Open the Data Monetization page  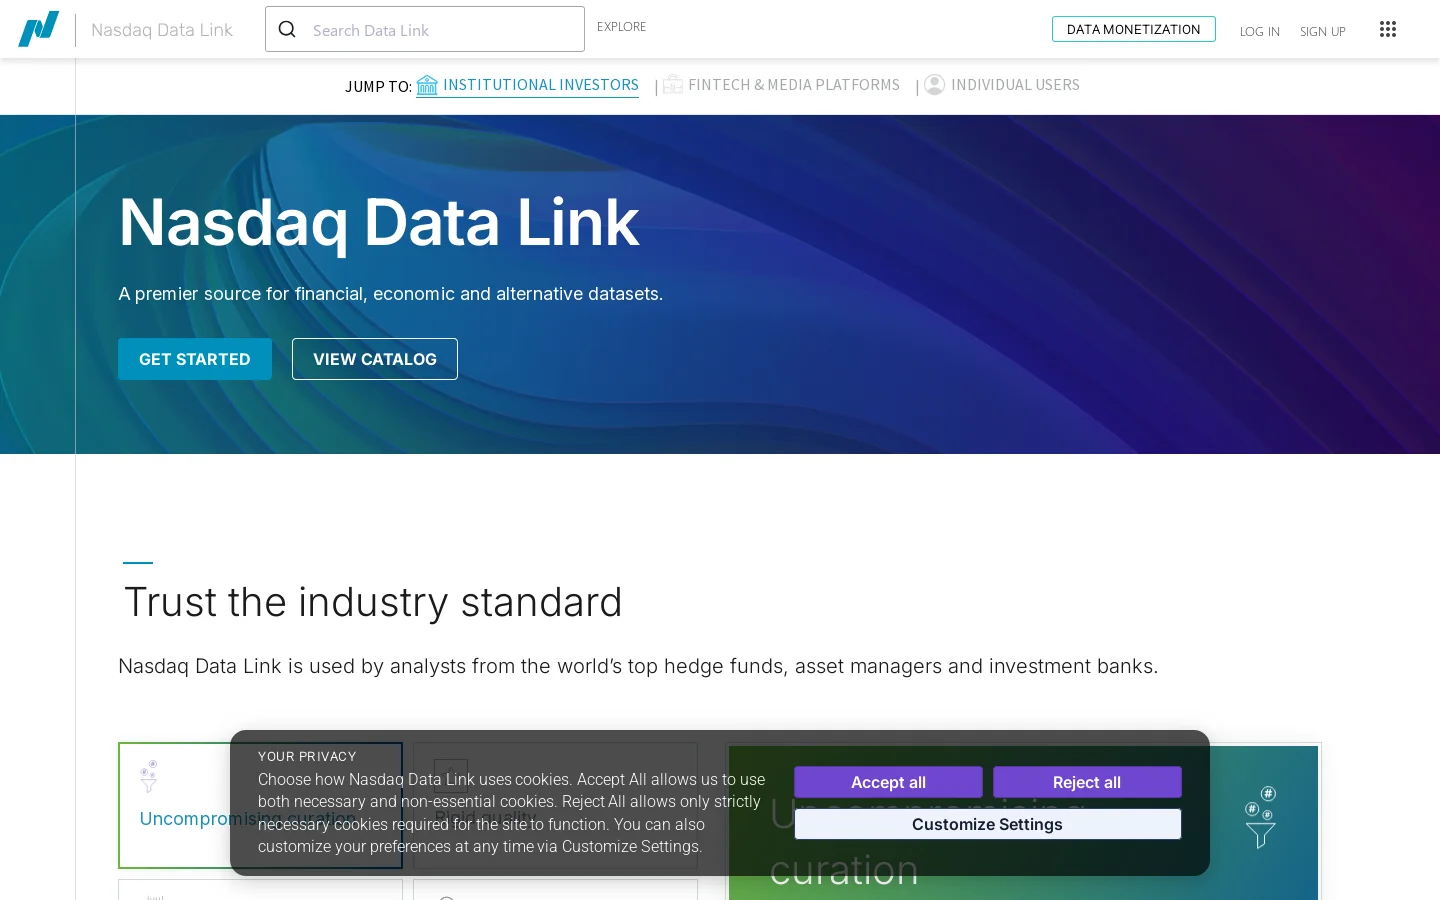coord(1133,29)
